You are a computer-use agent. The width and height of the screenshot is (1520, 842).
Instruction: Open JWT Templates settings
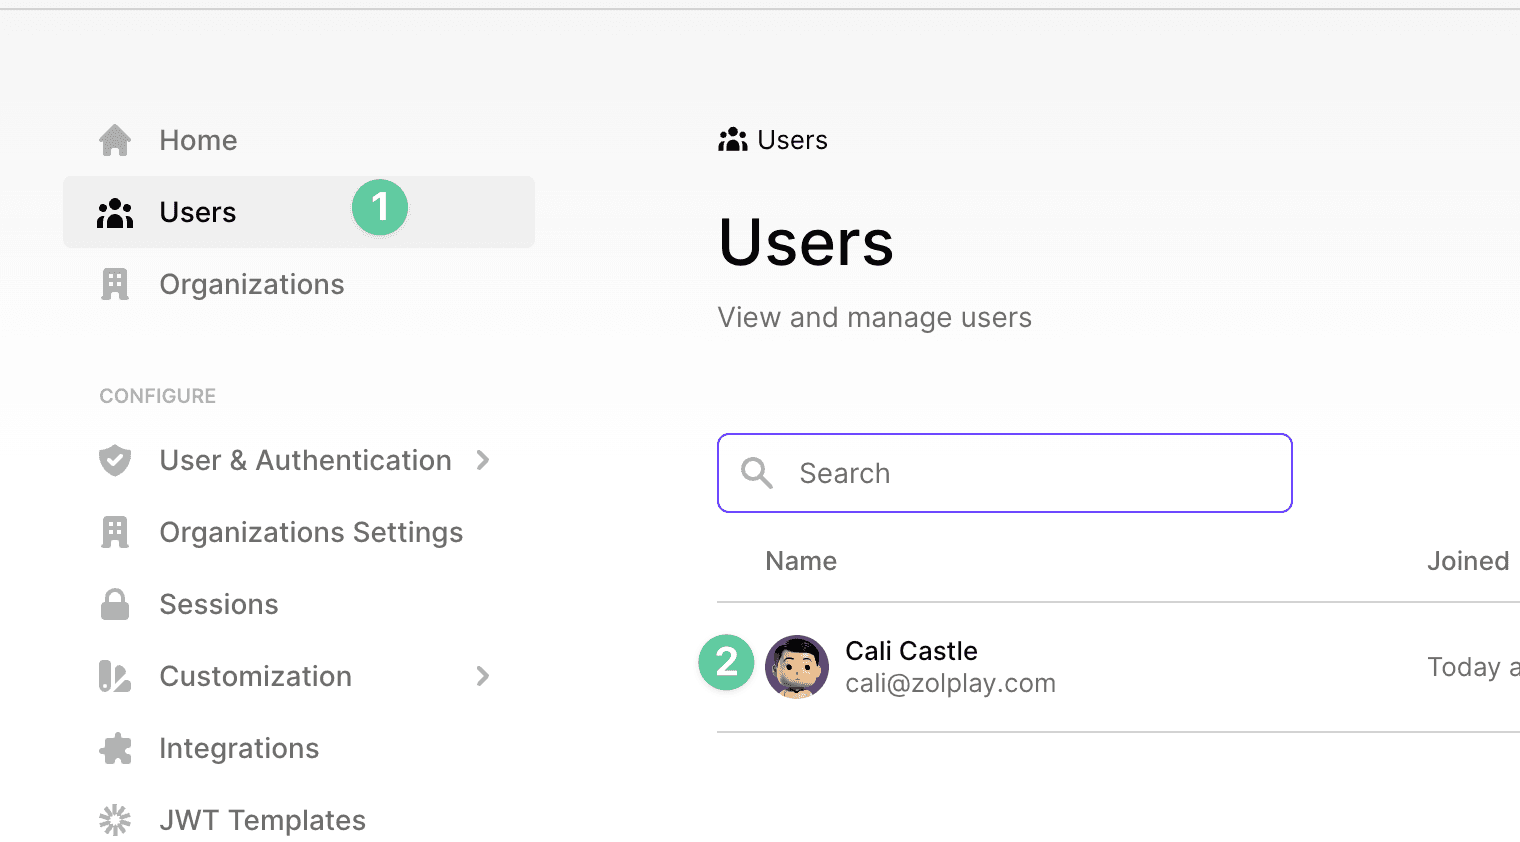click(x=262, y=820)
